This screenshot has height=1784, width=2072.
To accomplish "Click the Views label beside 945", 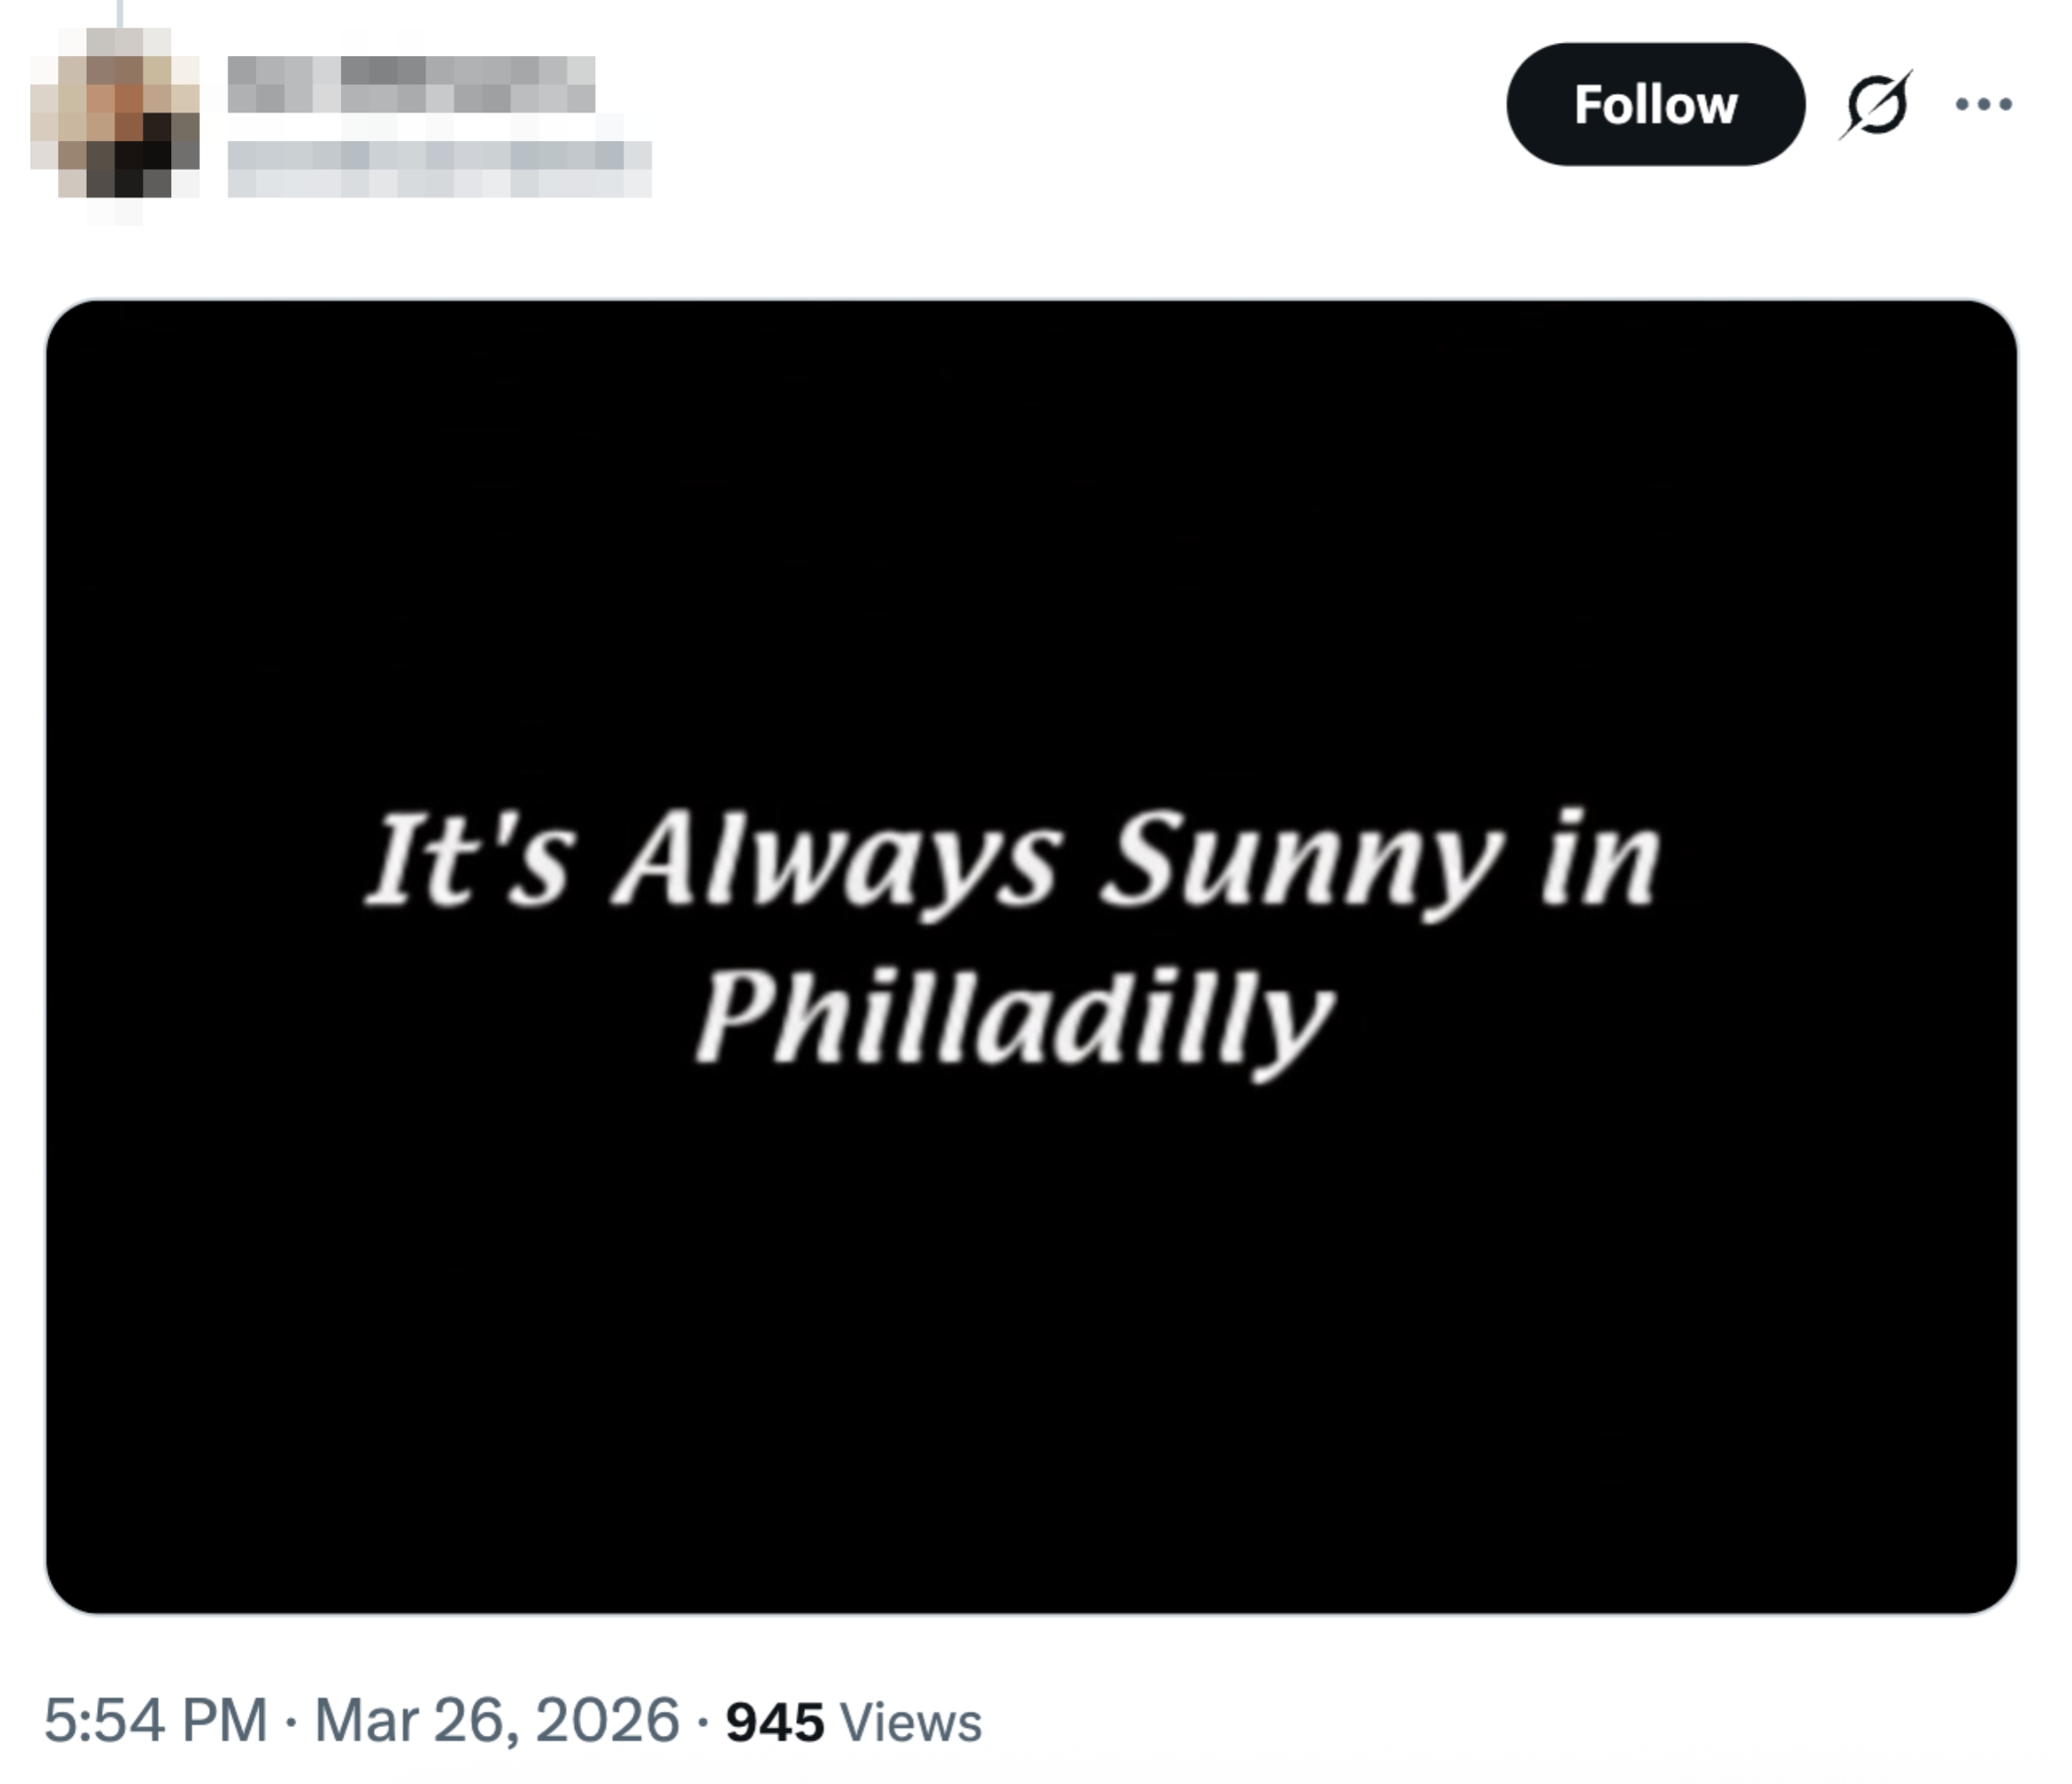I will pyautogui.click(x=911, y=1722).
